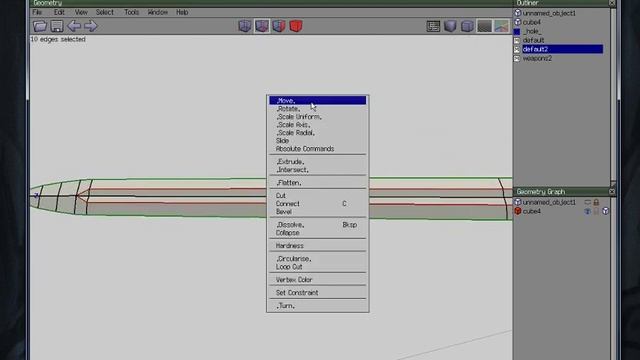Click cube4 object icon in Outliner
Screen dimensions: 640x360
(518, 22)
